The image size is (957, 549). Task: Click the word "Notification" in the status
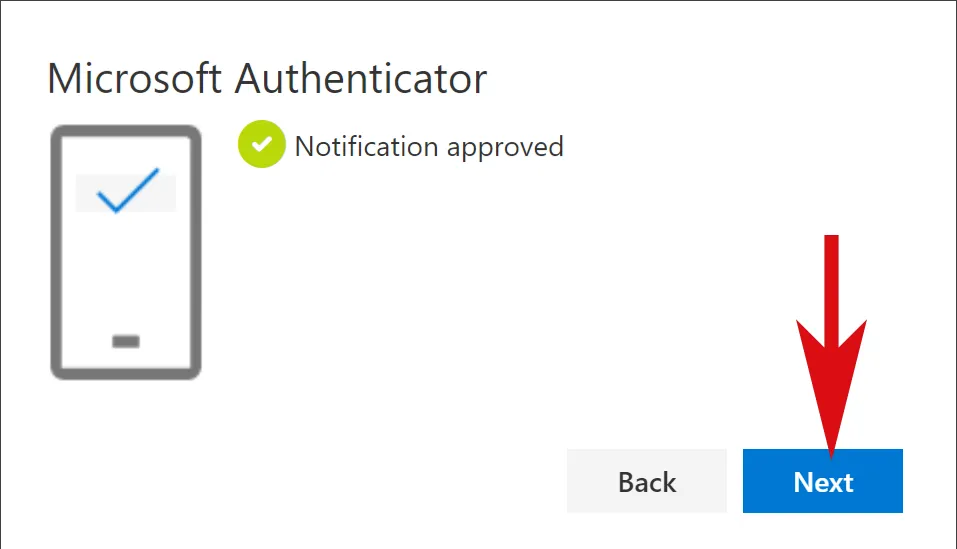pyautogui.click(x=366, y=147)
